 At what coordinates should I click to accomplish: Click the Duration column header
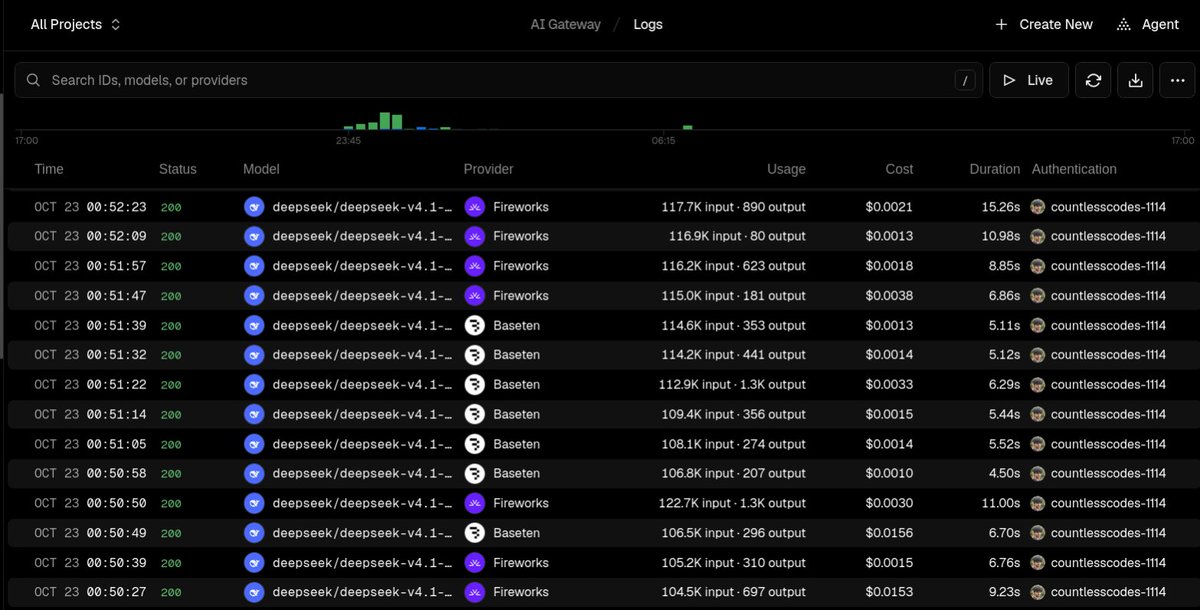(x=995, y=169)
